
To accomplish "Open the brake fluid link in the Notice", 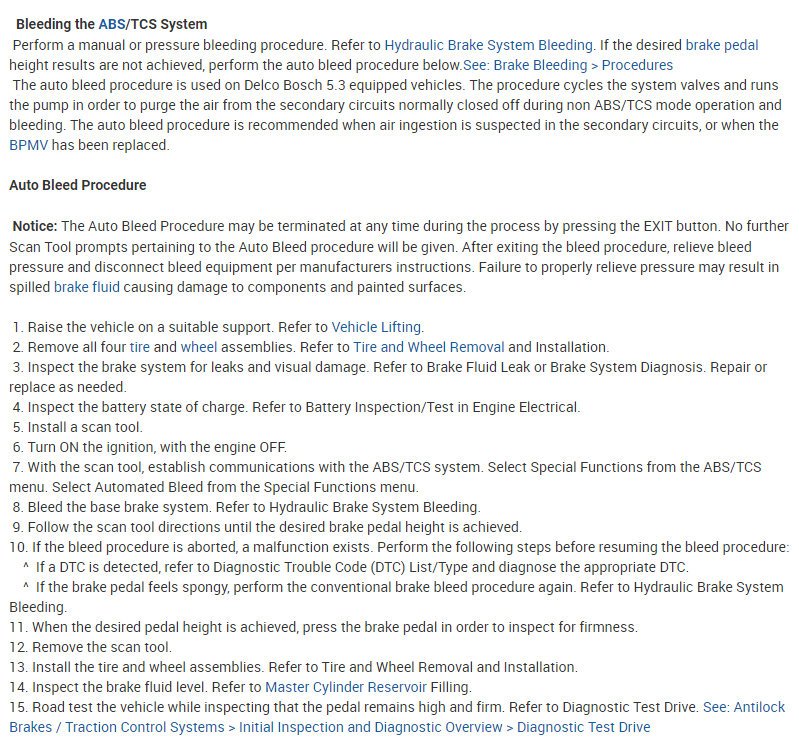I will (86, 286).
